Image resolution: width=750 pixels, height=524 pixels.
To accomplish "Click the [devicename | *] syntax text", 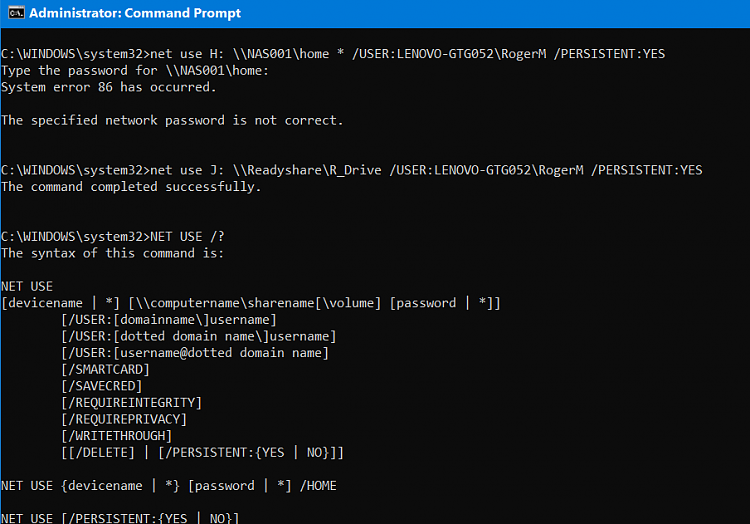I will click(60, 303).
